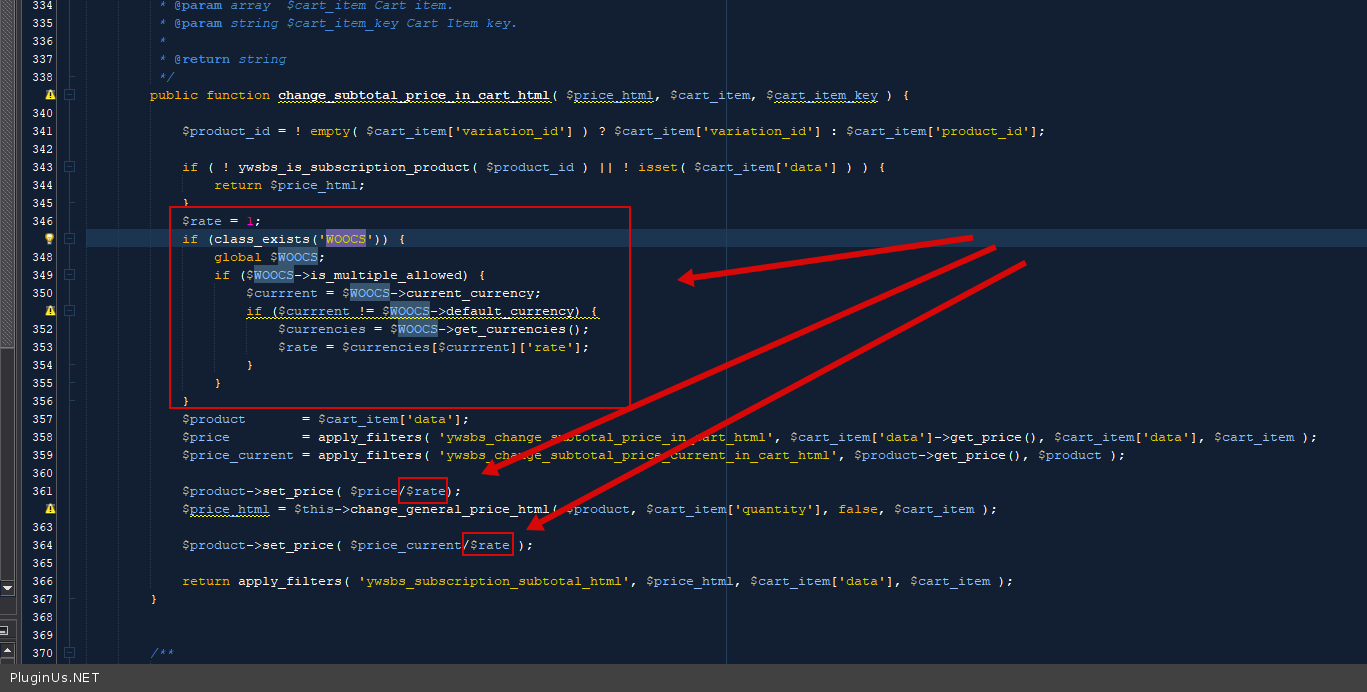Click '$cart_item_key Cart Item key.' doc comment
The width and height of the screenshot is (1367, 692).
pos(401,23)
